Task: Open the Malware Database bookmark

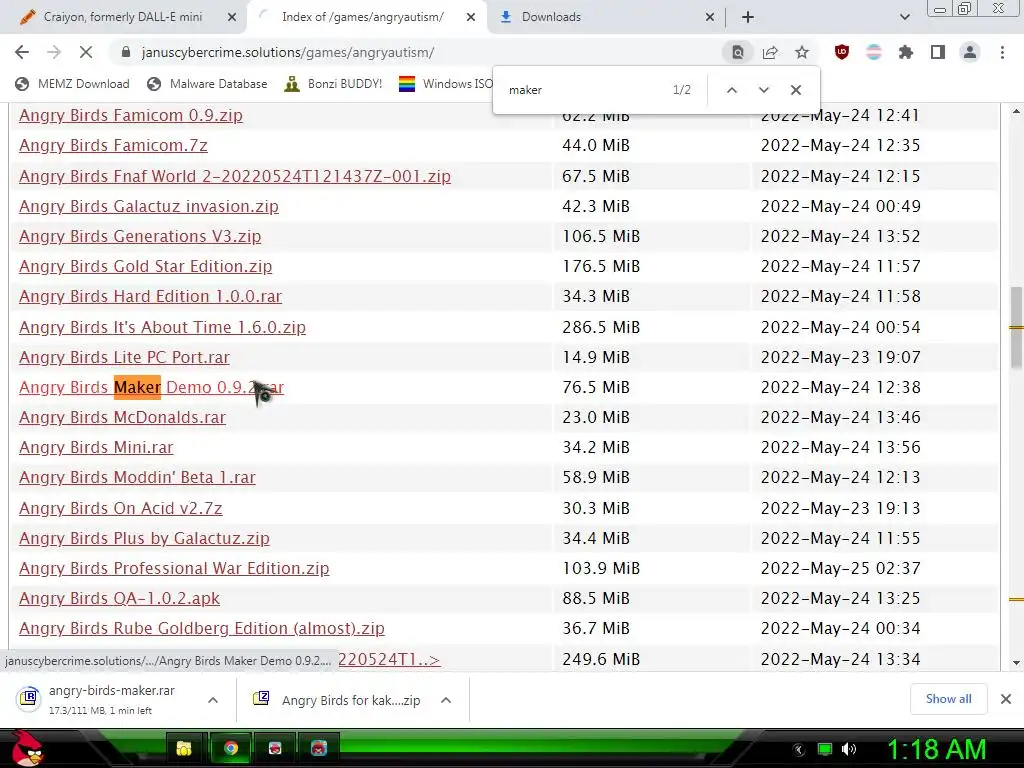Action: (x=207, y=84)
